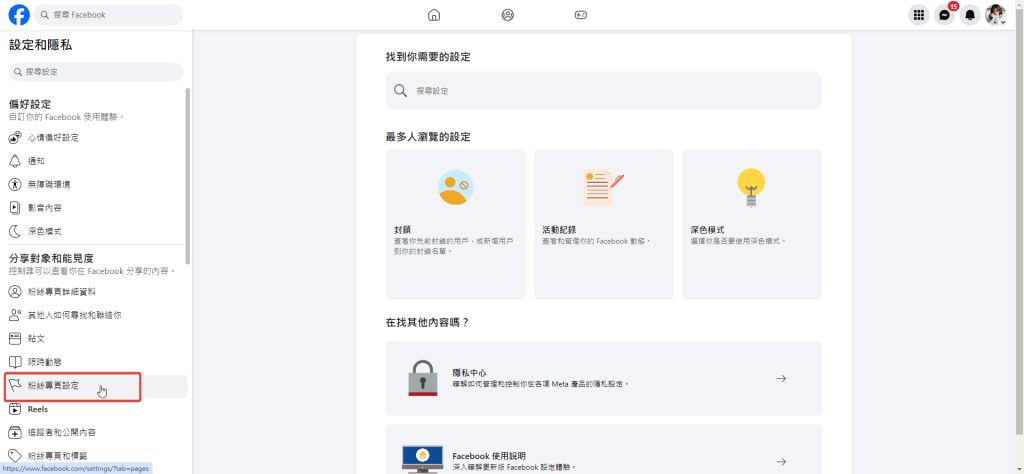Open the 封鎖 settings card
The width and height of the screenshot is (1024, 474).
point(455,224)
